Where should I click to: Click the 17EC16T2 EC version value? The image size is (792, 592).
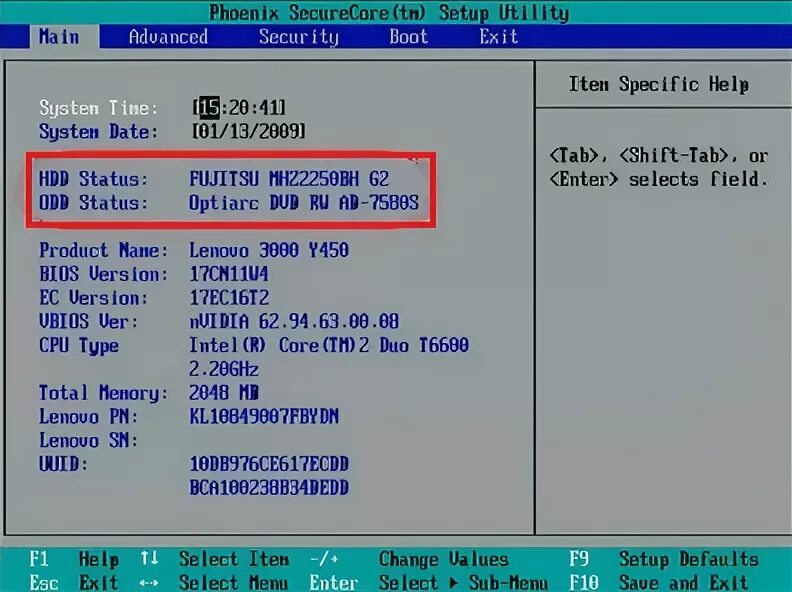pyautogui.click(x=229, y=298)
